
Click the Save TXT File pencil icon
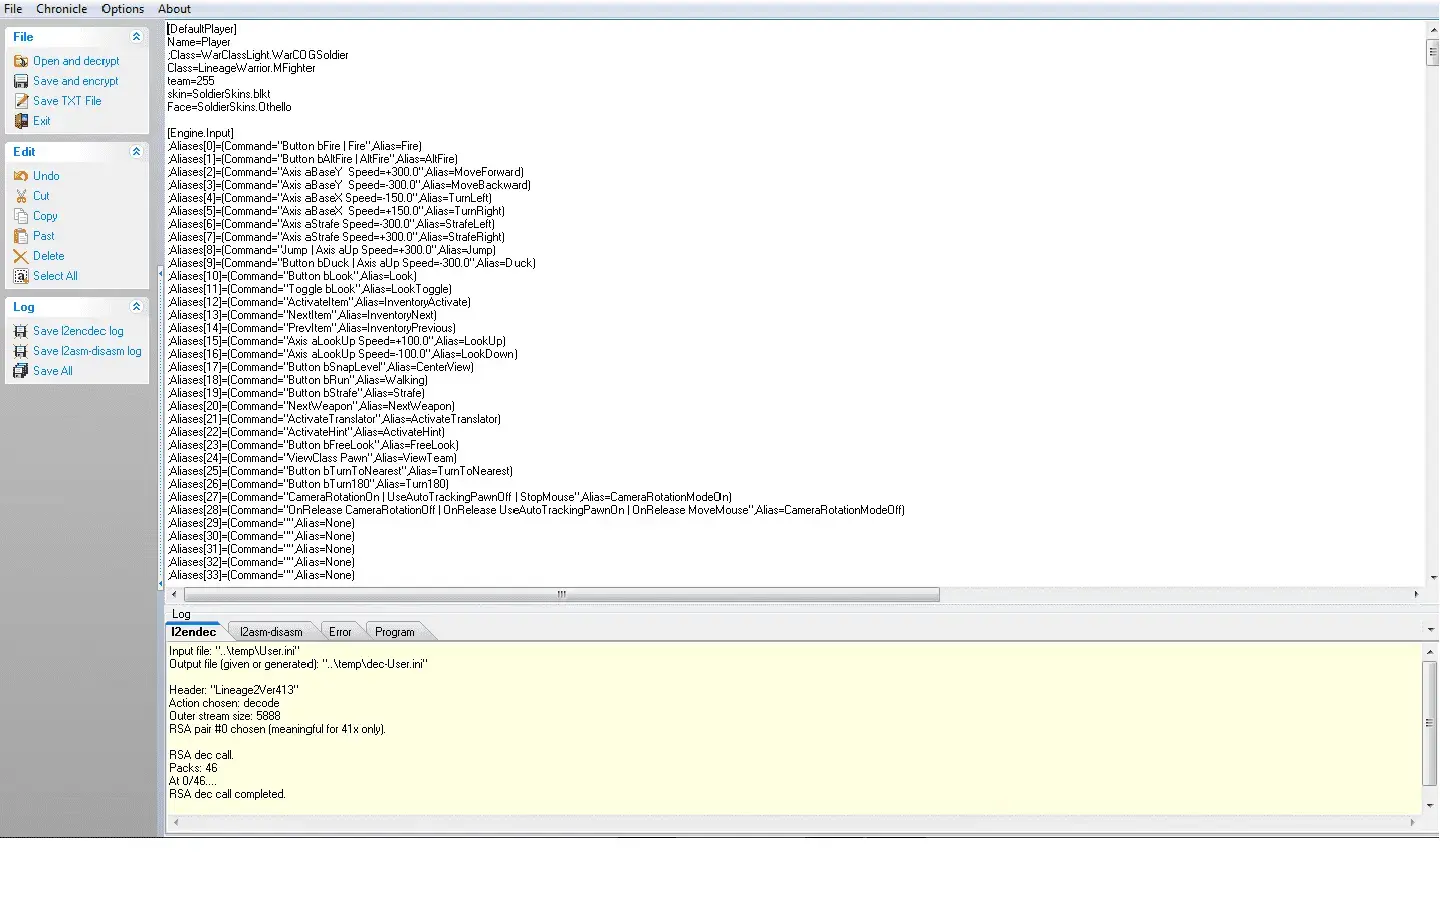click(21, 101)
